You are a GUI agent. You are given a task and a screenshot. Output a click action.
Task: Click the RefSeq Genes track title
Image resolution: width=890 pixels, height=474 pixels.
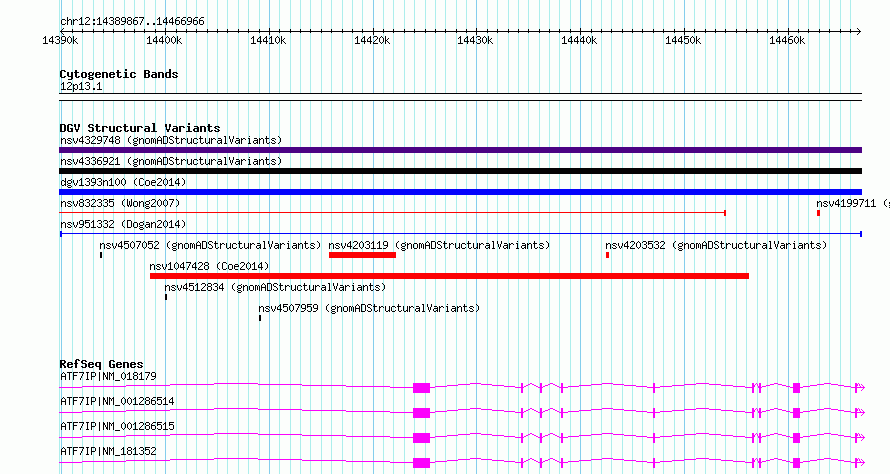tap(101, 364)
